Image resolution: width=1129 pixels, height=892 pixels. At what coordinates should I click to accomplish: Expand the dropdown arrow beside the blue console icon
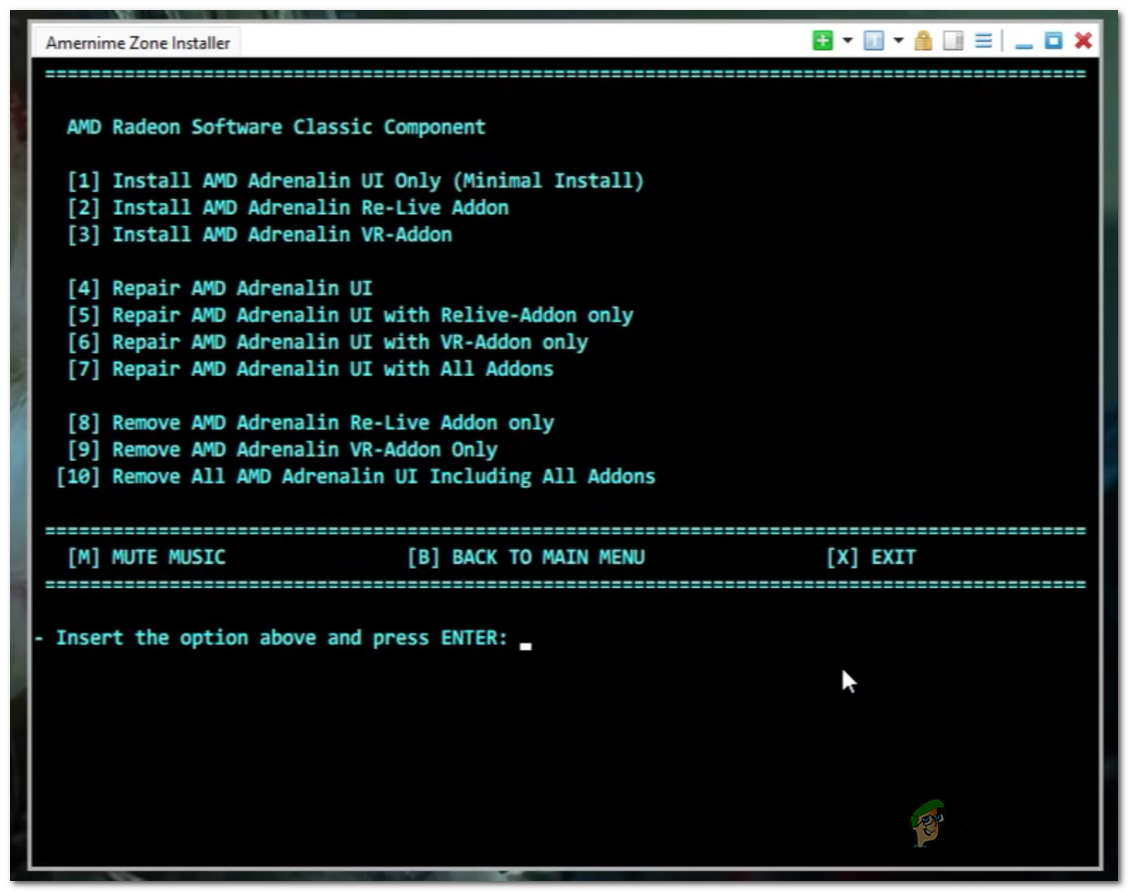899,40
